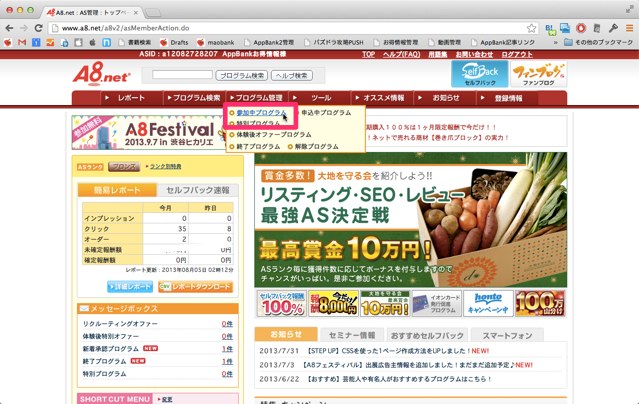
Task: Switch to the セルフバック速報 tab
Action: (198, 190)
